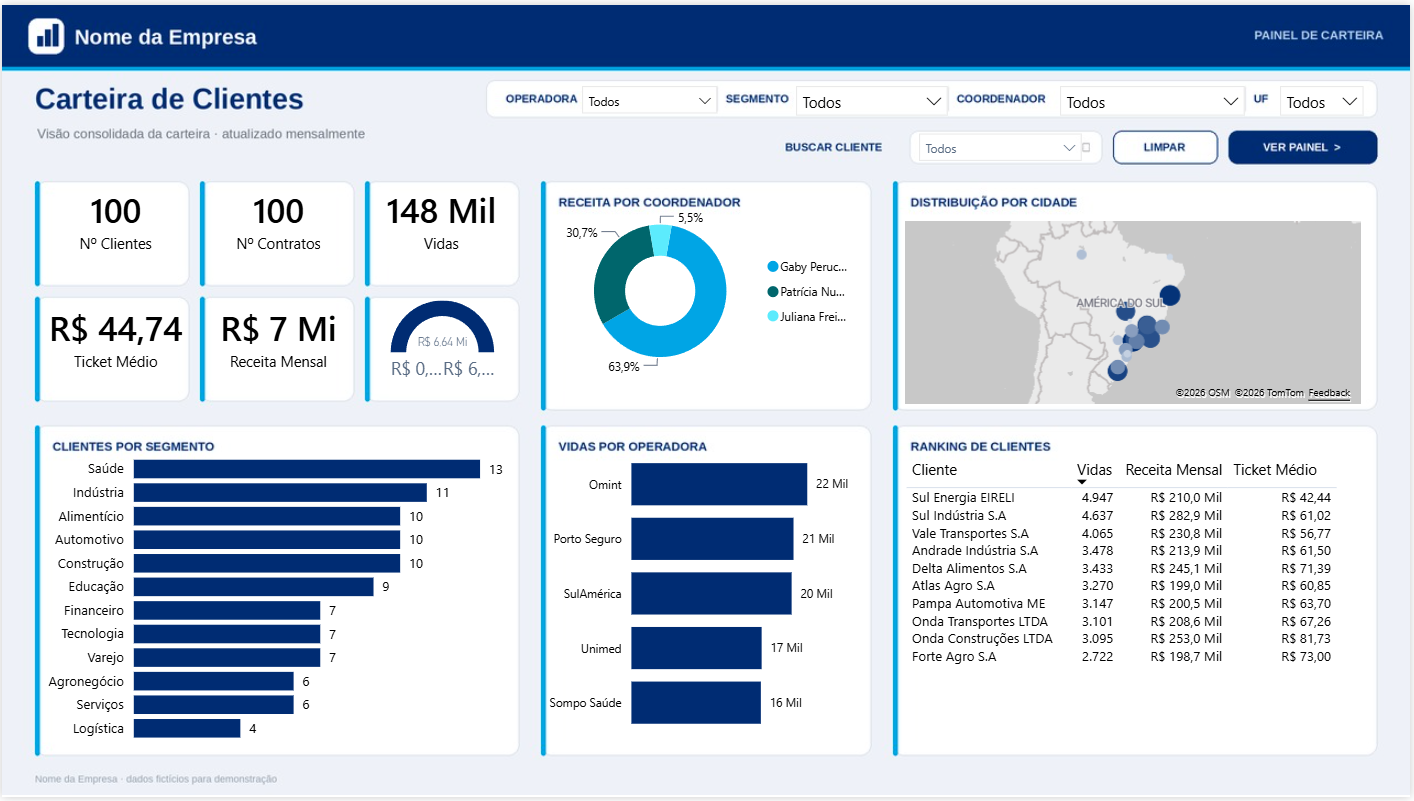Click the VER PAINEL button

[x=1303, y=147]
